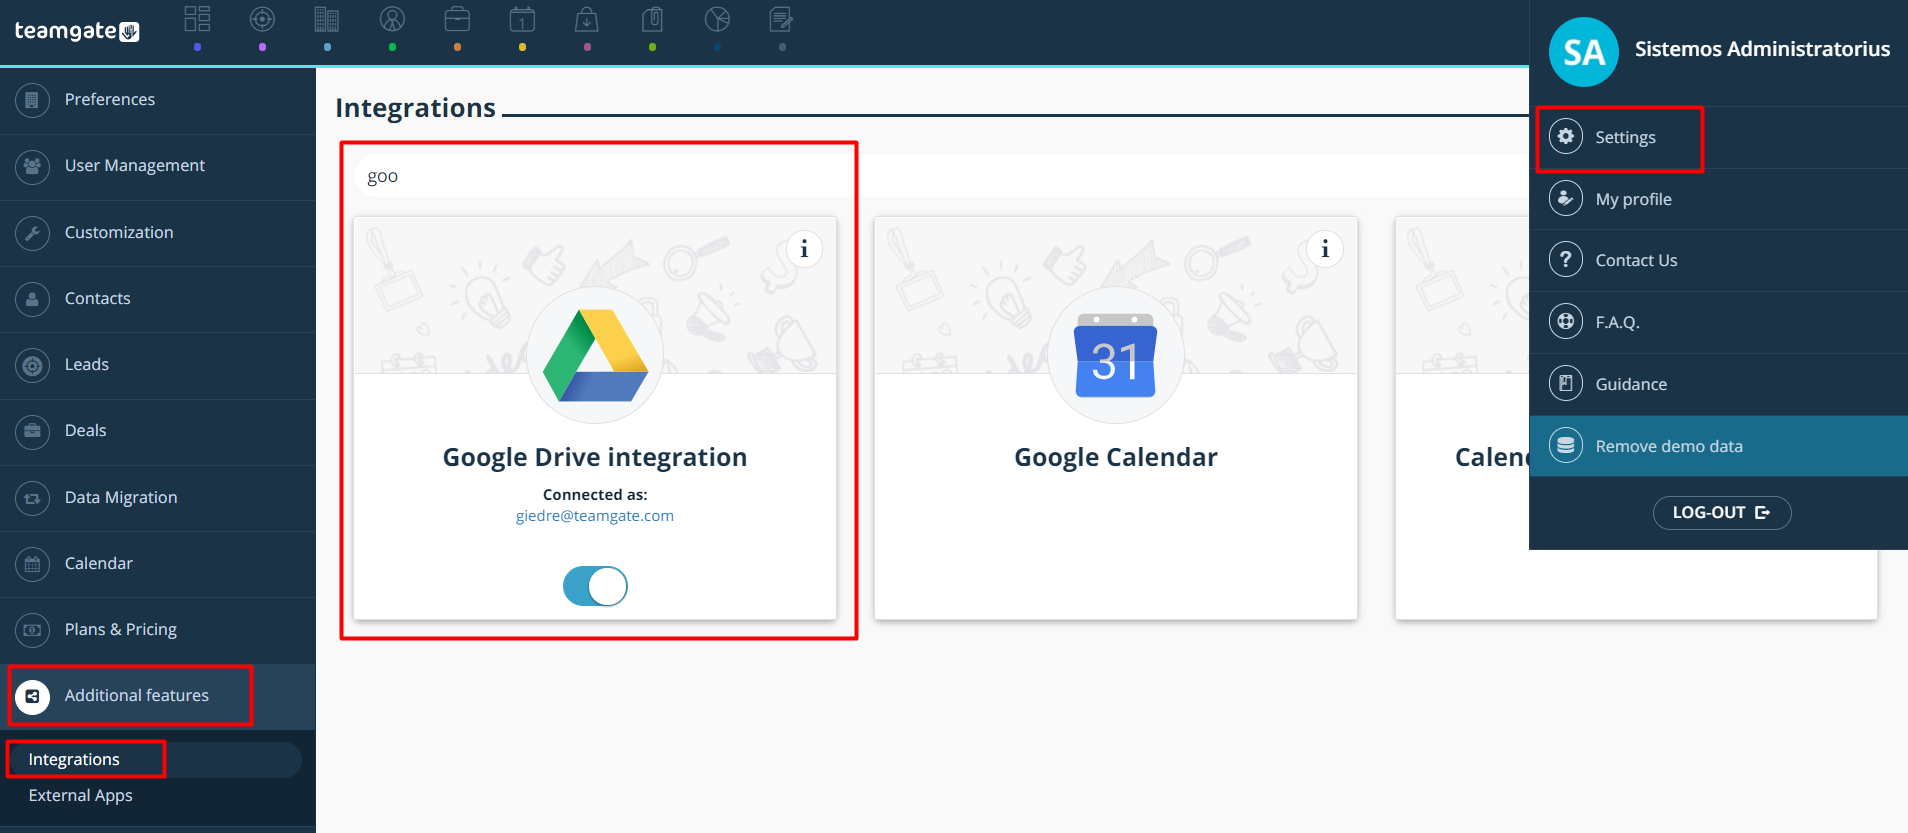
Task: Click the Deals sidebar icon
Action: (33, 431)
